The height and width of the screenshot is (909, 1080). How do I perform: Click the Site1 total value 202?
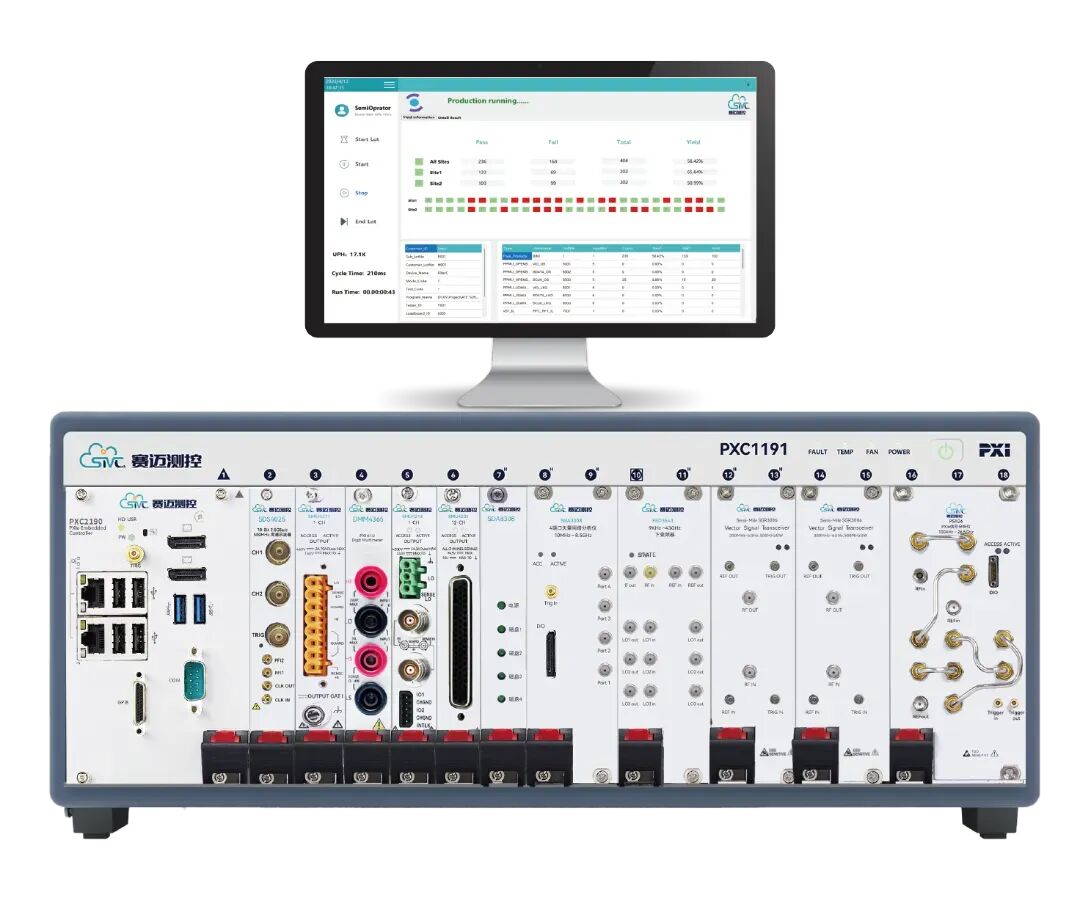coord(623,171)
